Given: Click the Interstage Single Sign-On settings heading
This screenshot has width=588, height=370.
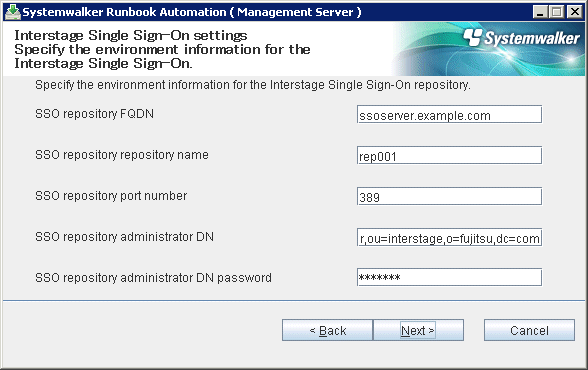Looking at the screenshot, I should pyautogui.click(x=130, y=36).
